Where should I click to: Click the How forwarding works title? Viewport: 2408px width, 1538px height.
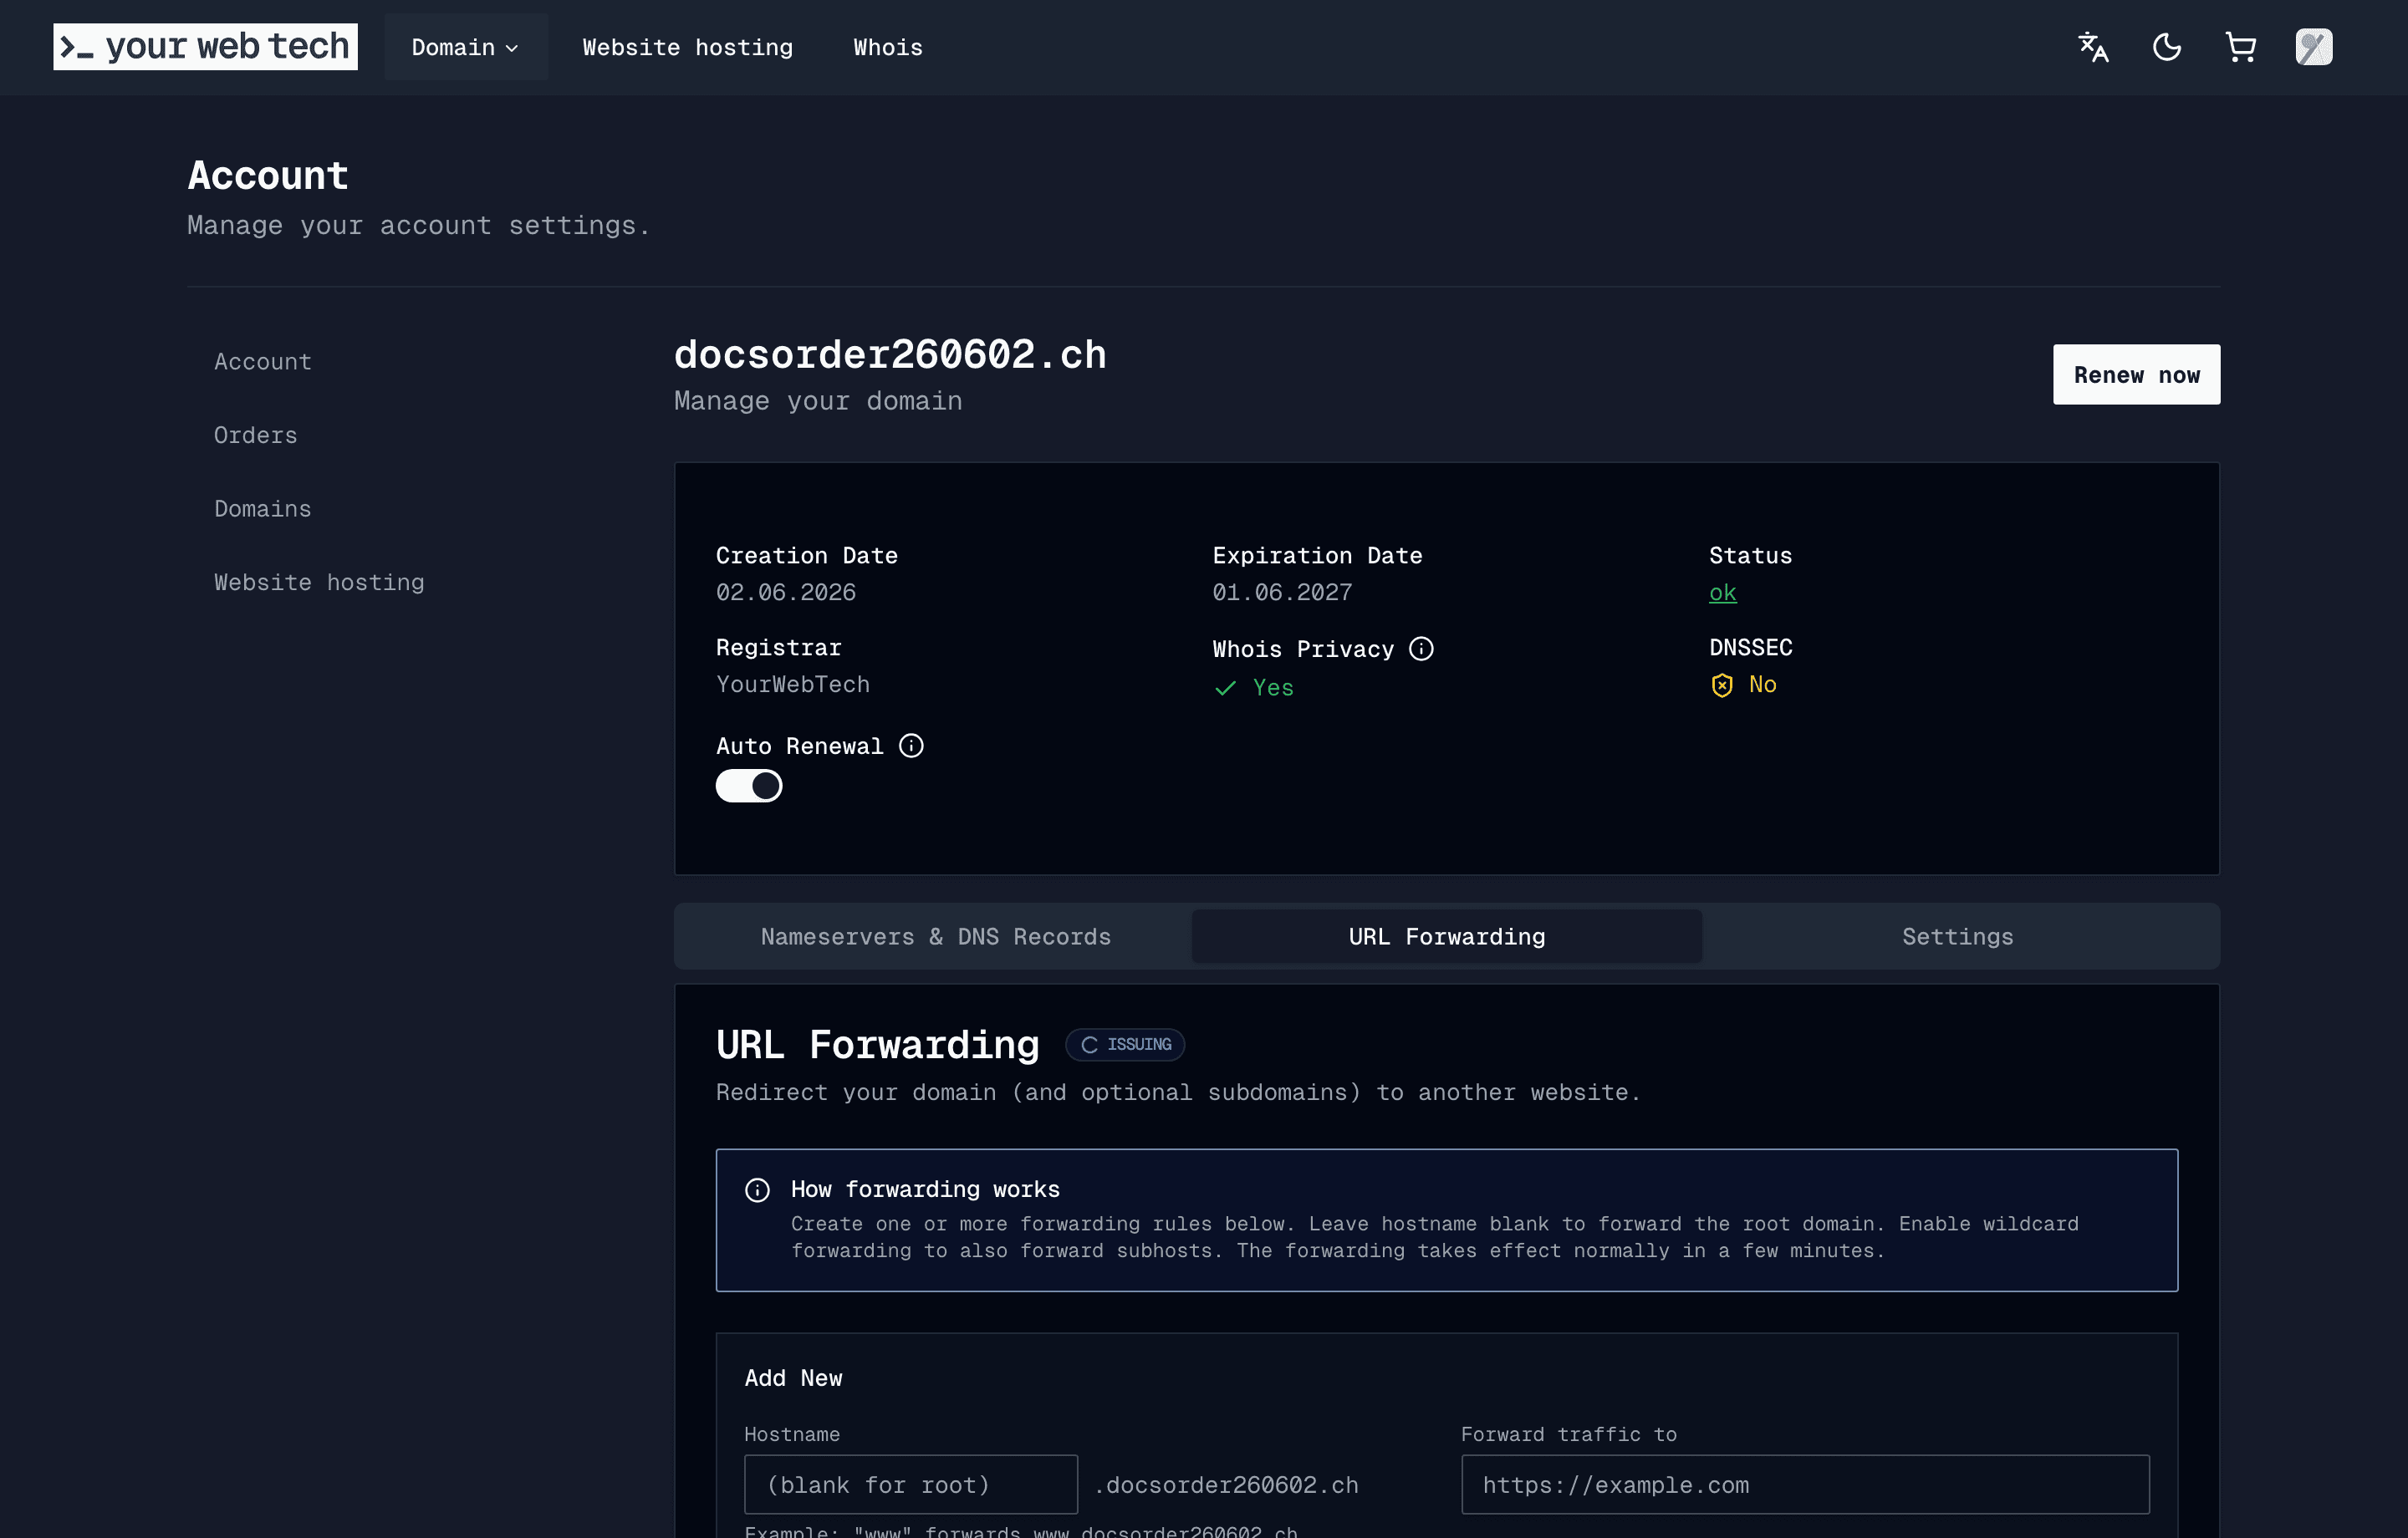[925, 1189]
